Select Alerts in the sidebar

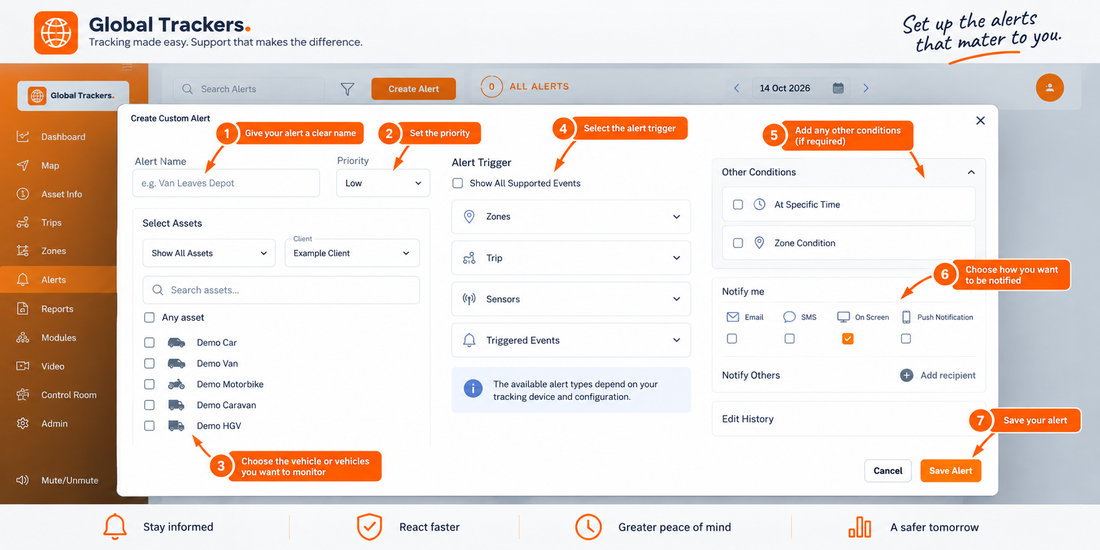[59, 279]
